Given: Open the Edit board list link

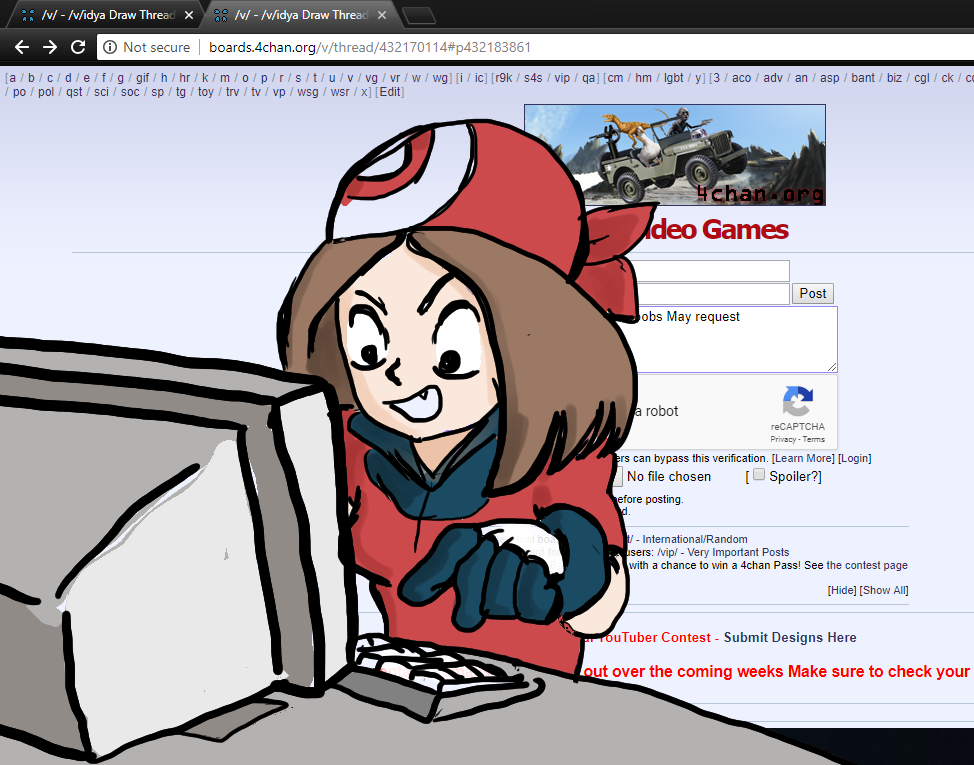Looking at the screenshot, I should pyautogui.click(x=389, y=92).
